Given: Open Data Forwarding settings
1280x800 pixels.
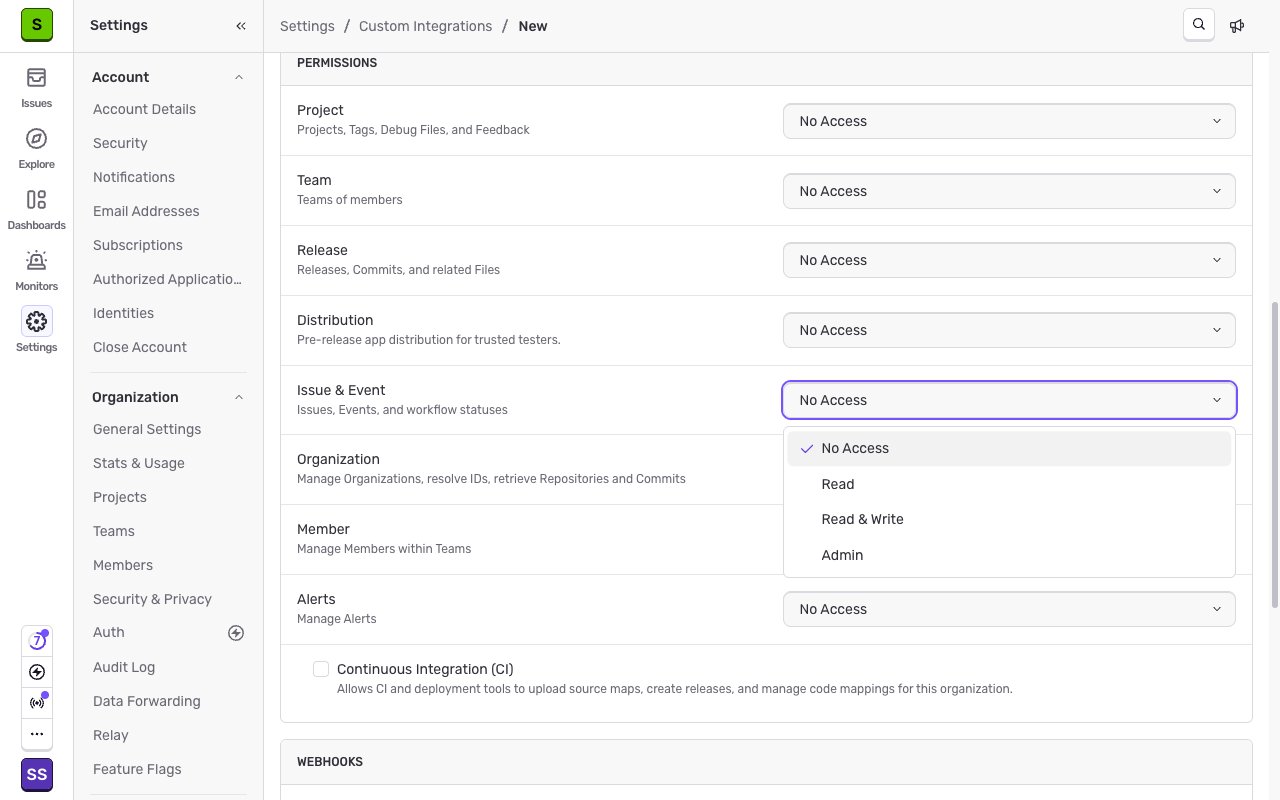Looking at the screenshot, I should pos(147,701).
